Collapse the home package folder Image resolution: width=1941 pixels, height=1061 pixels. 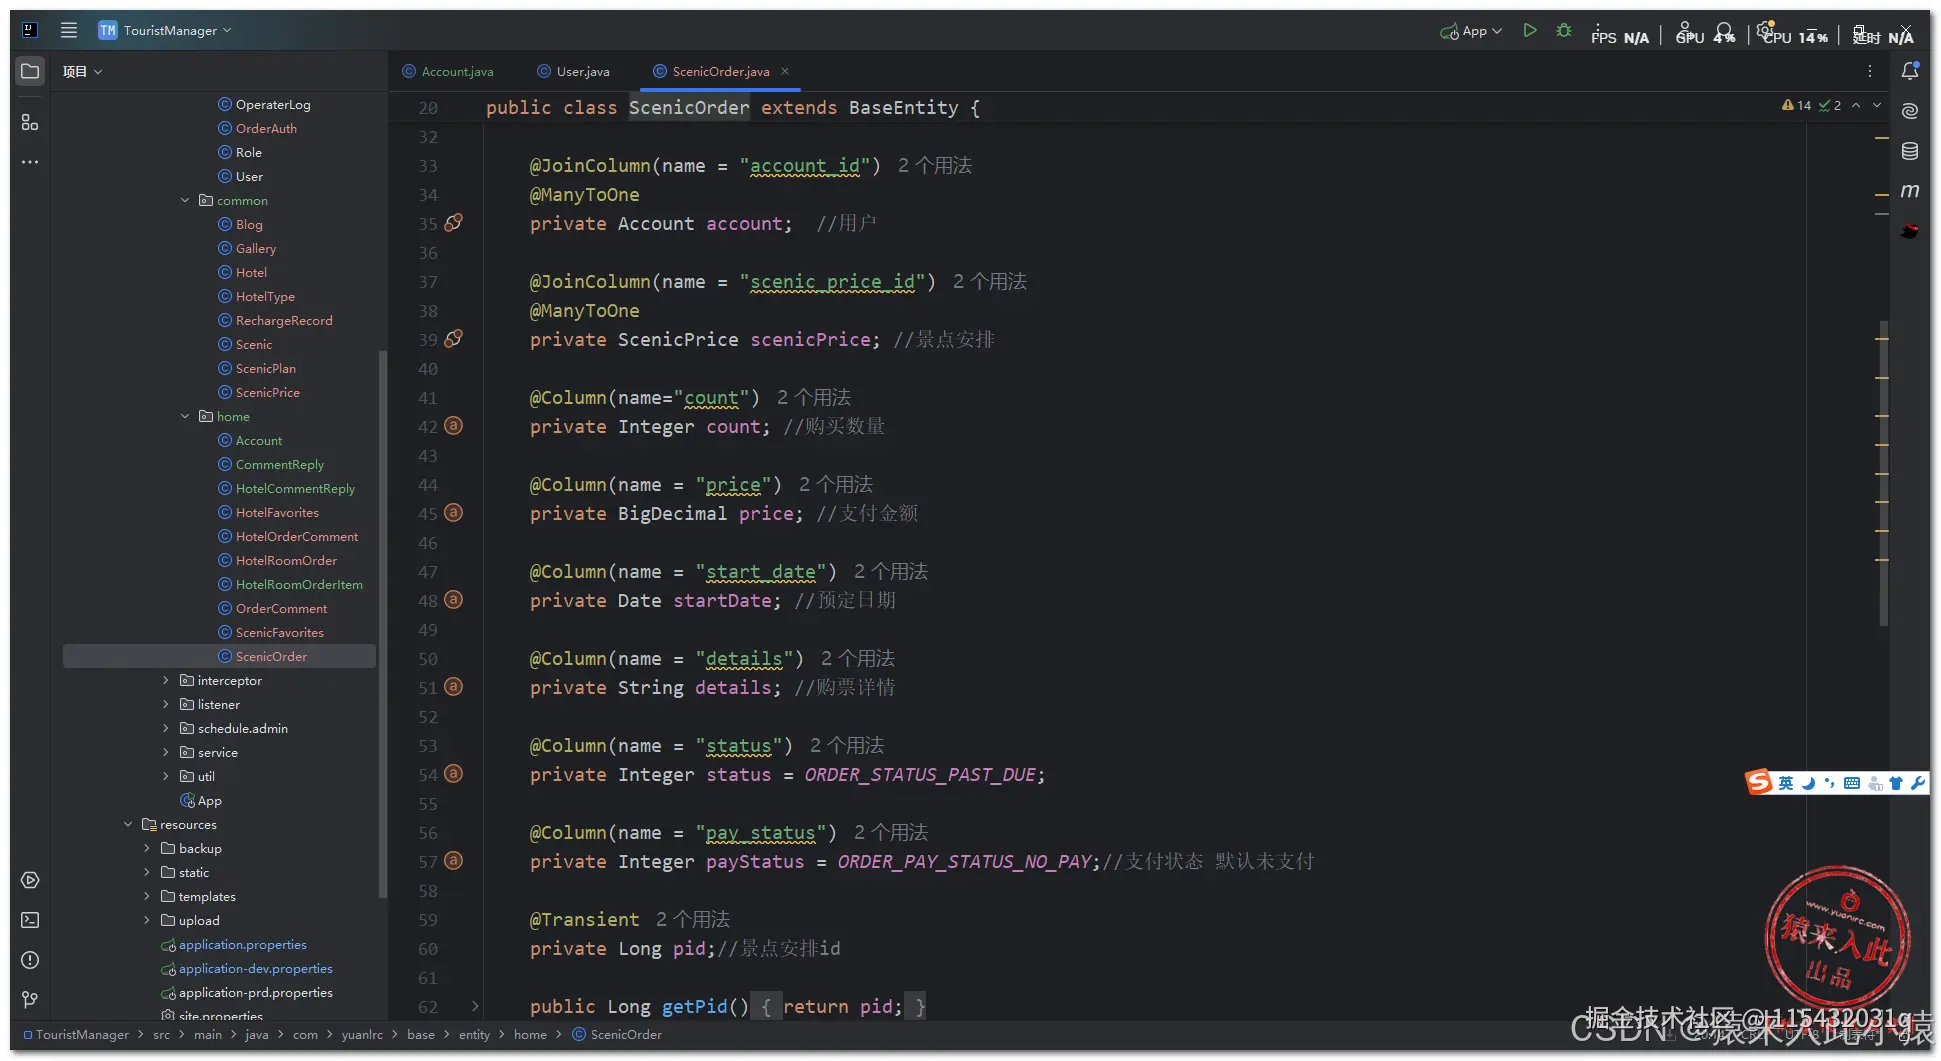(x=185, y=417)
